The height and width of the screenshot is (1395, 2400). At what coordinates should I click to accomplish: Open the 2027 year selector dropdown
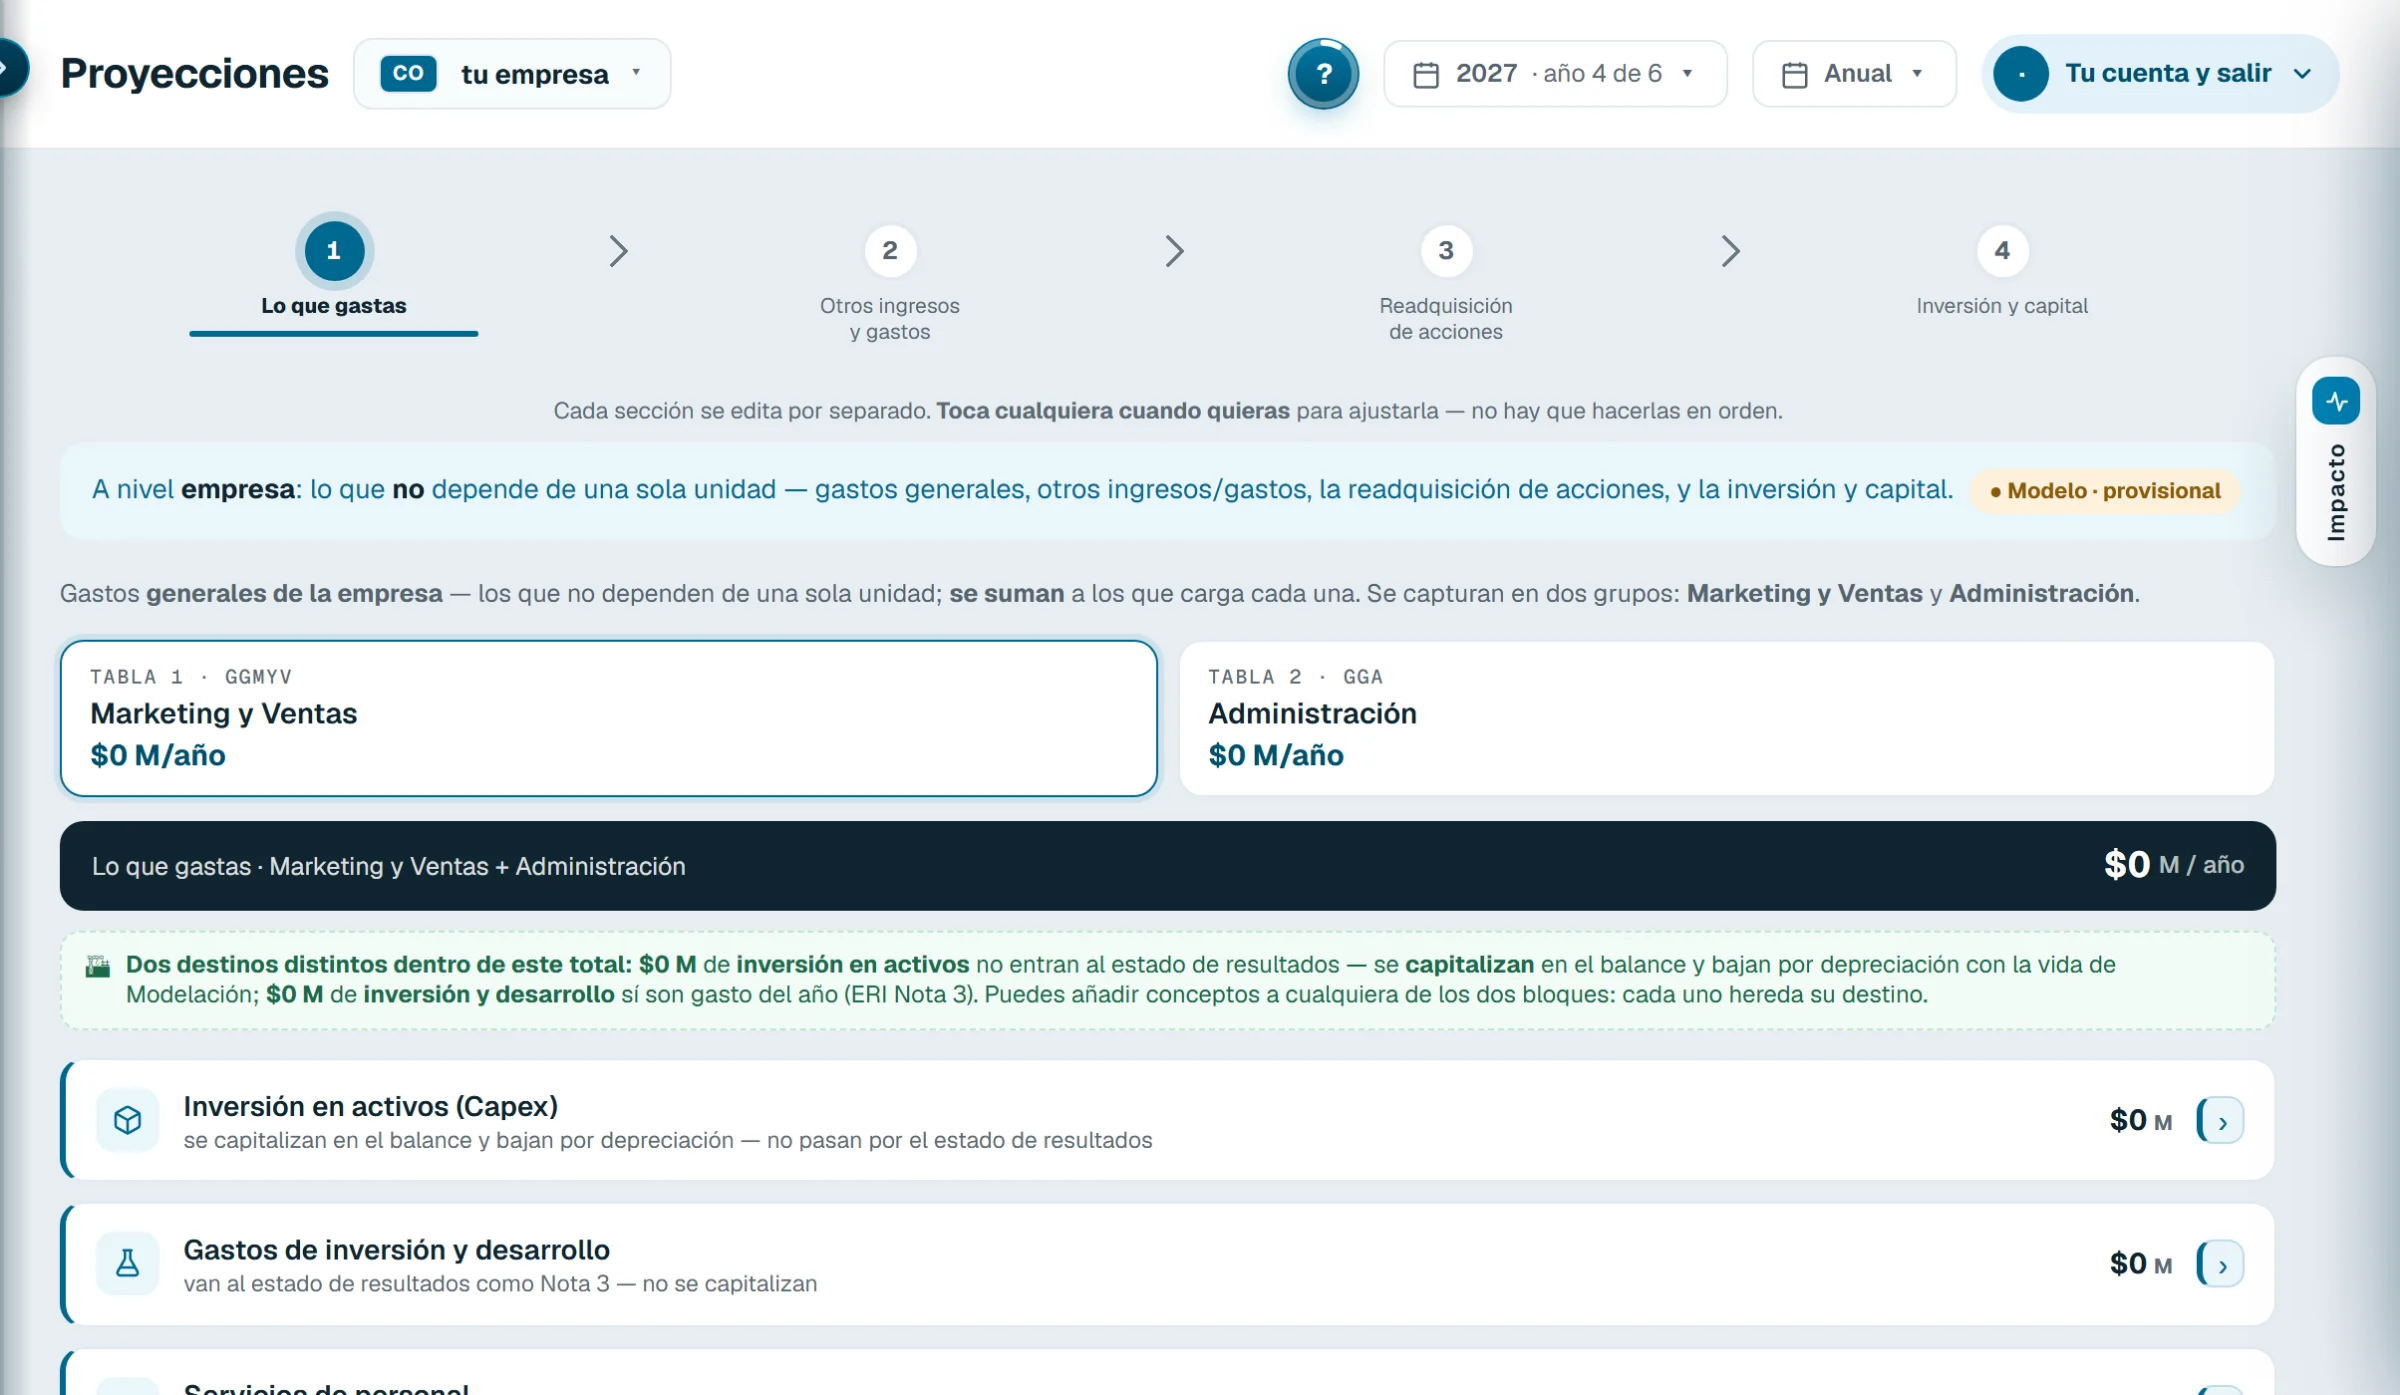click(x=1555, y=74)
